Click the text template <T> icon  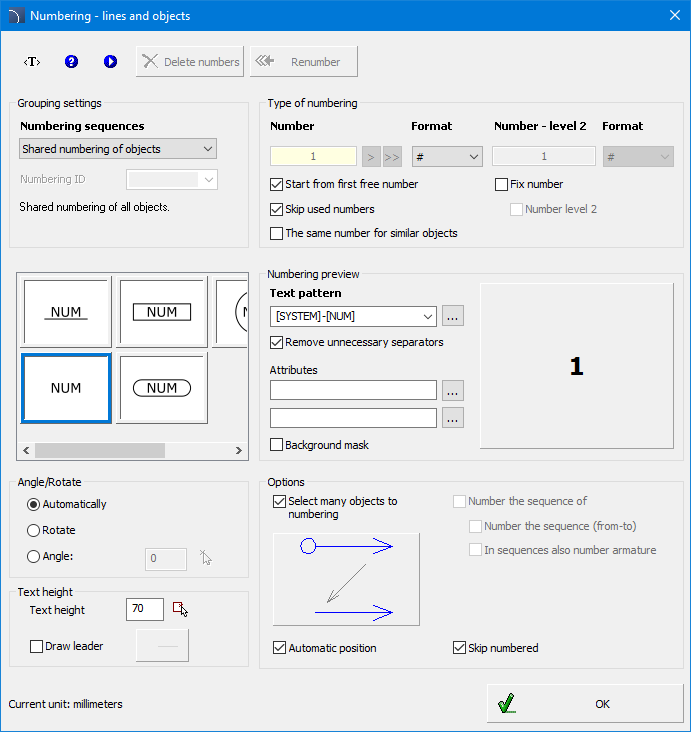[32, 62]
